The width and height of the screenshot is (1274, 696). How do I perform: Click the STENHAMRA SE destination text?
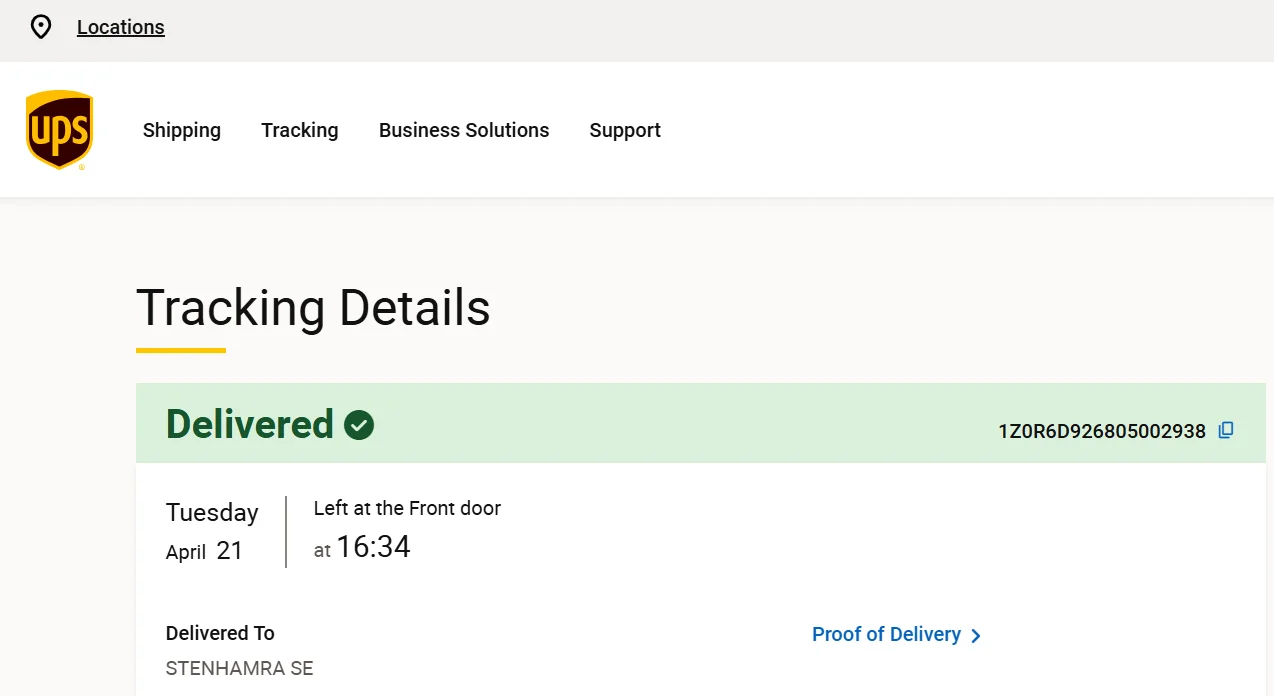(x=239, y=668)
